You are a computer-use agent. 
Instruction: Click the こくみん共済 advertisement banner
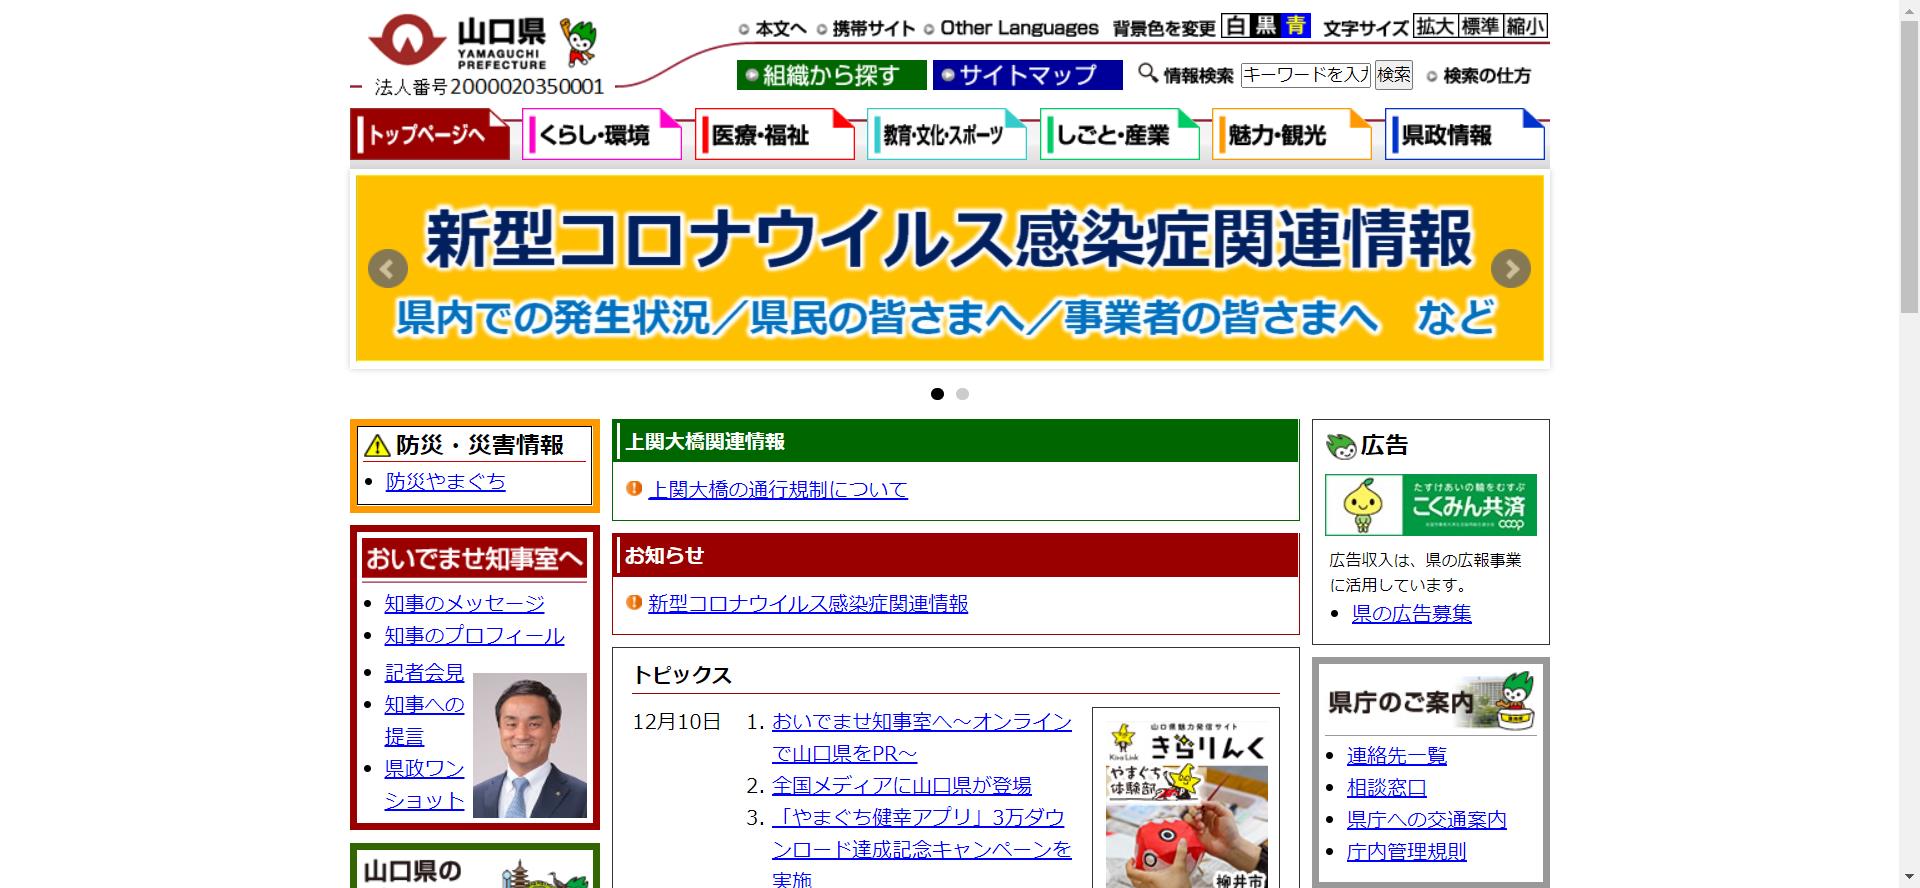1430,505
